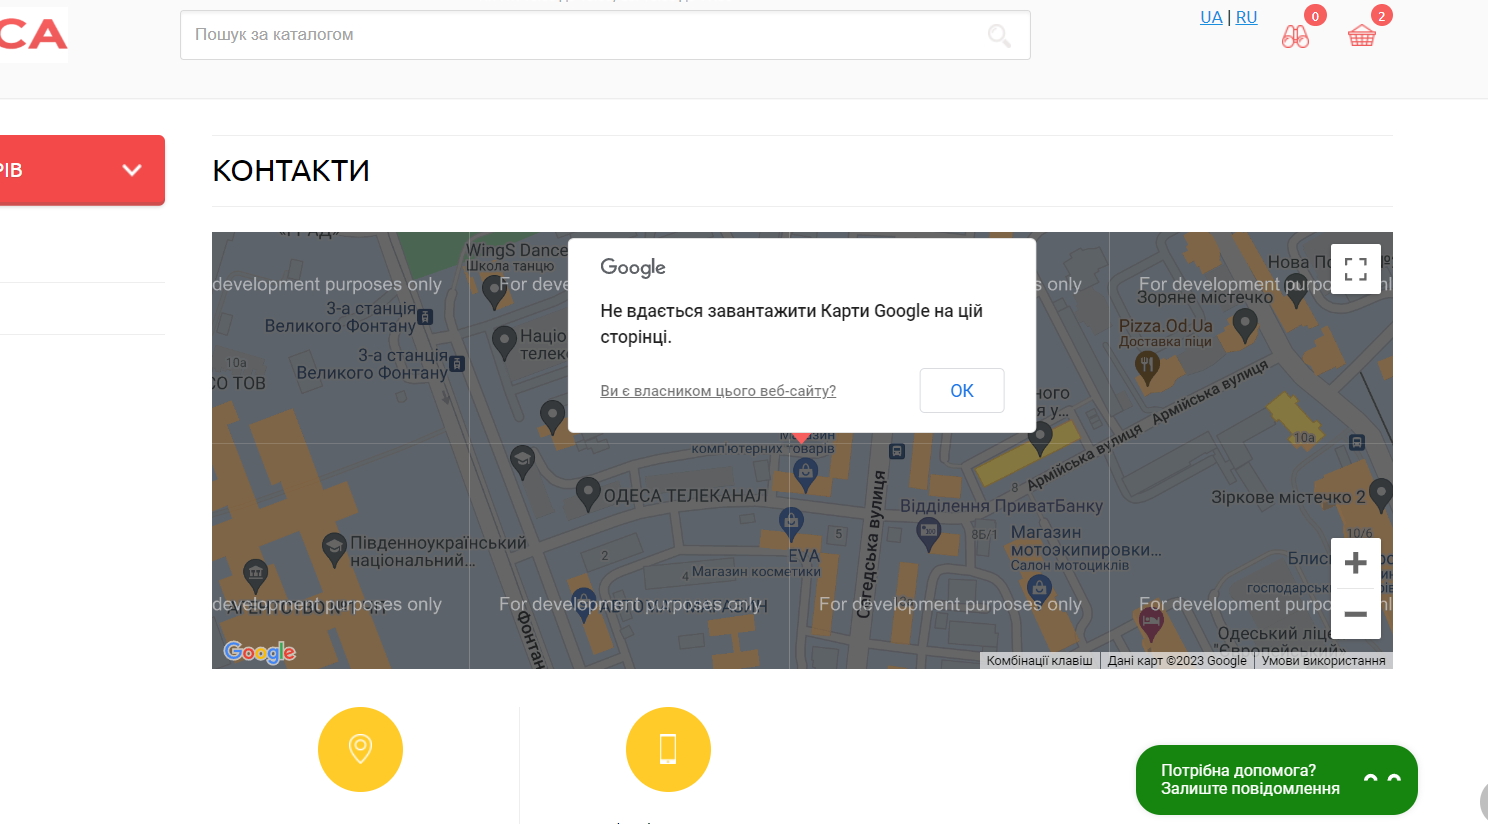Viewport: 1488px width, 824px height.
Task: Zoom out on the map
Action: tap(1356, 614)
